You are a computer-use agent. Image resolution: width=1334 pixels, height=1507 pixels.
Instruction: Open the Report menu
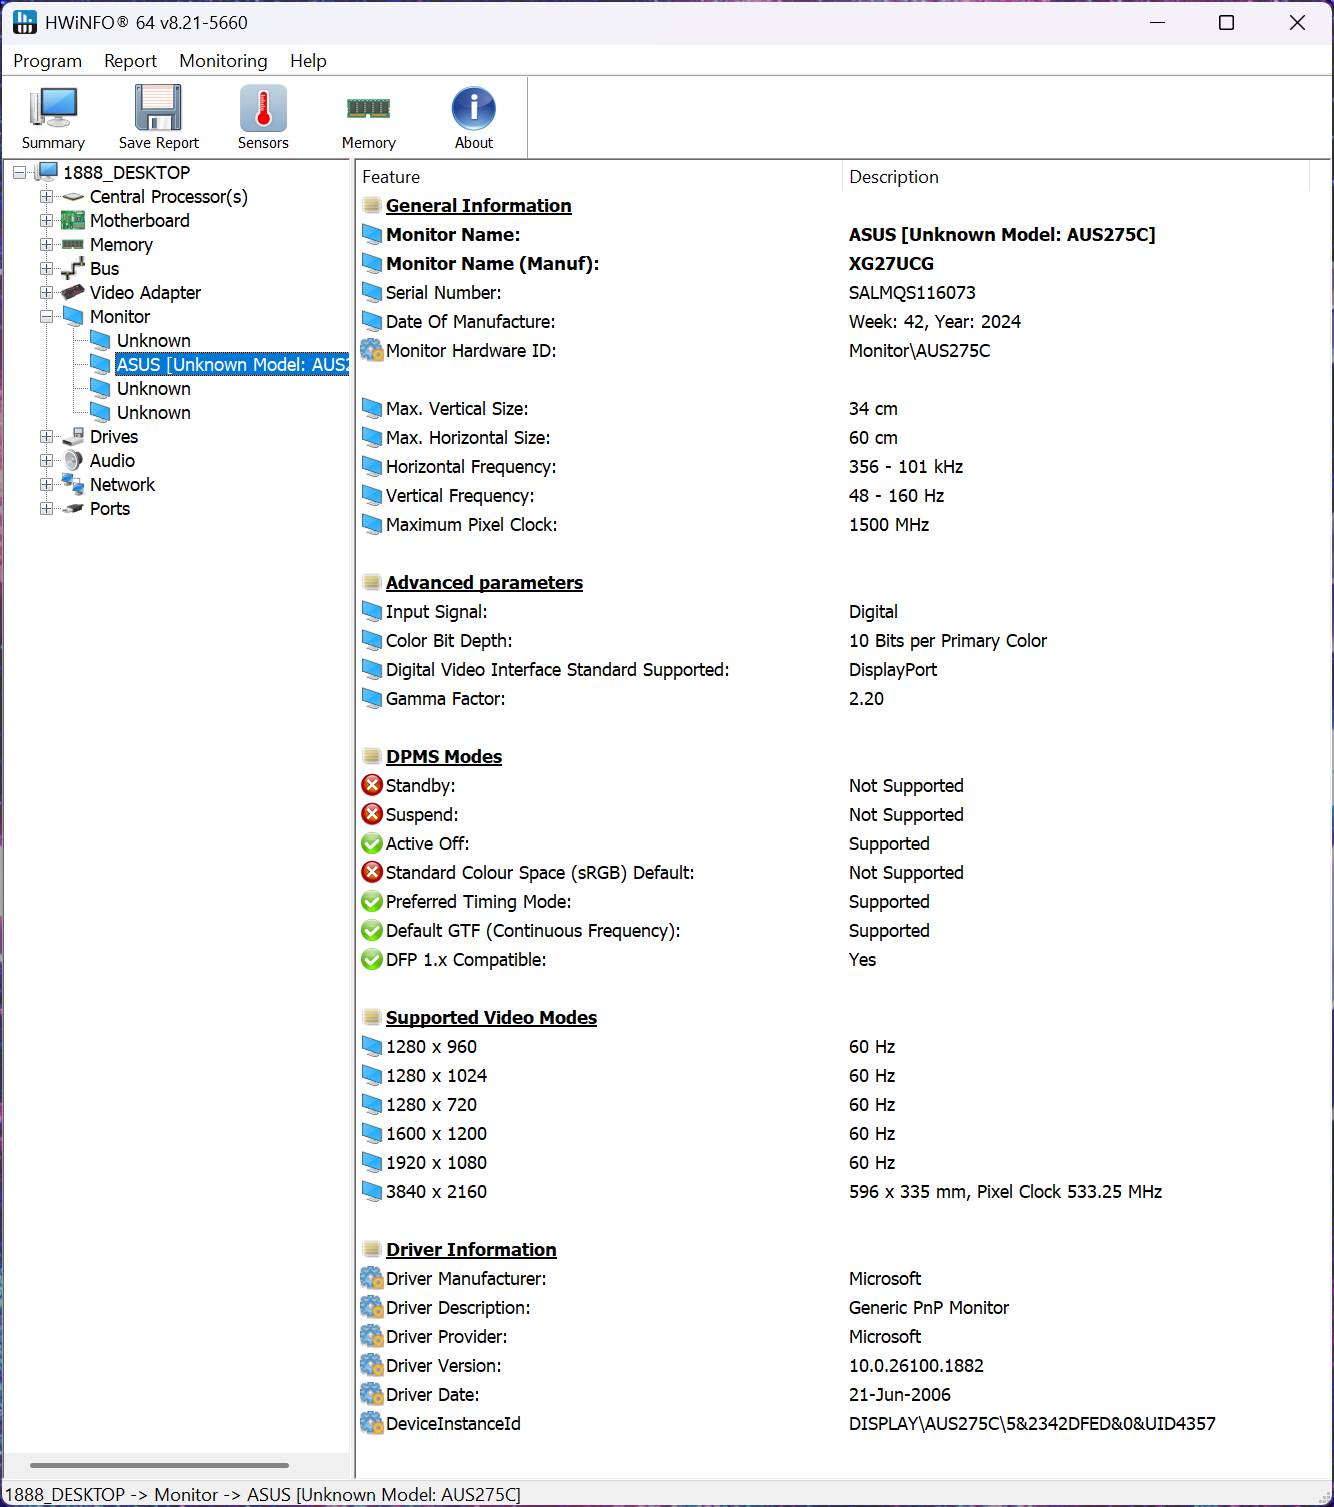click(130, 61)
